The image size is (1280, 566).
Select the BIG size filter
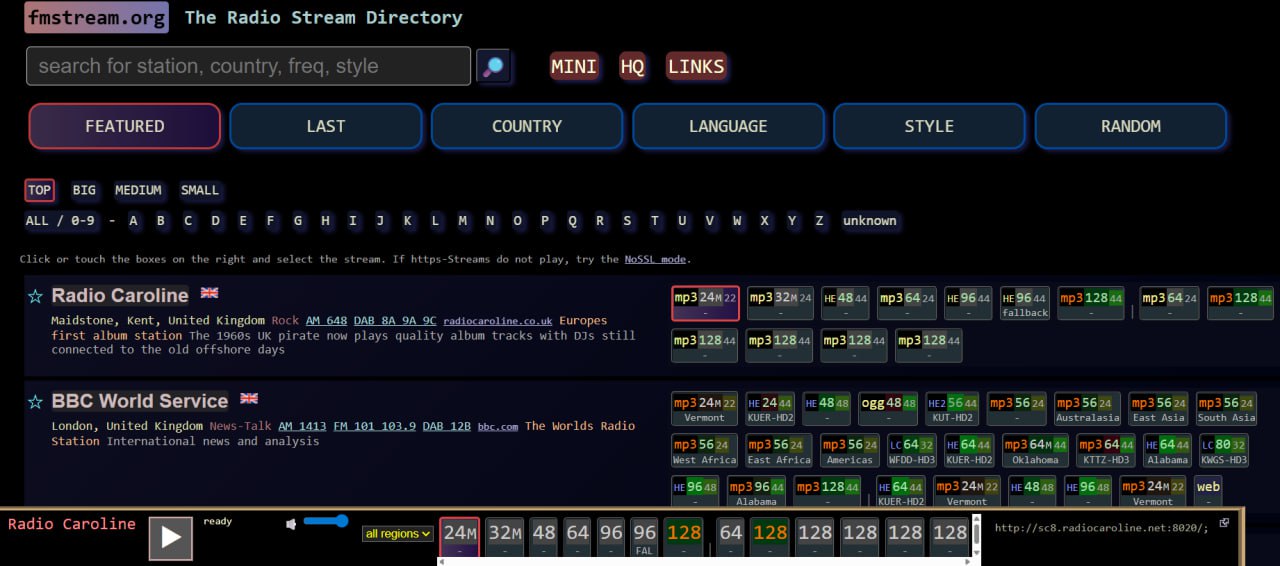pyautogui.click(x=84, y=190)
